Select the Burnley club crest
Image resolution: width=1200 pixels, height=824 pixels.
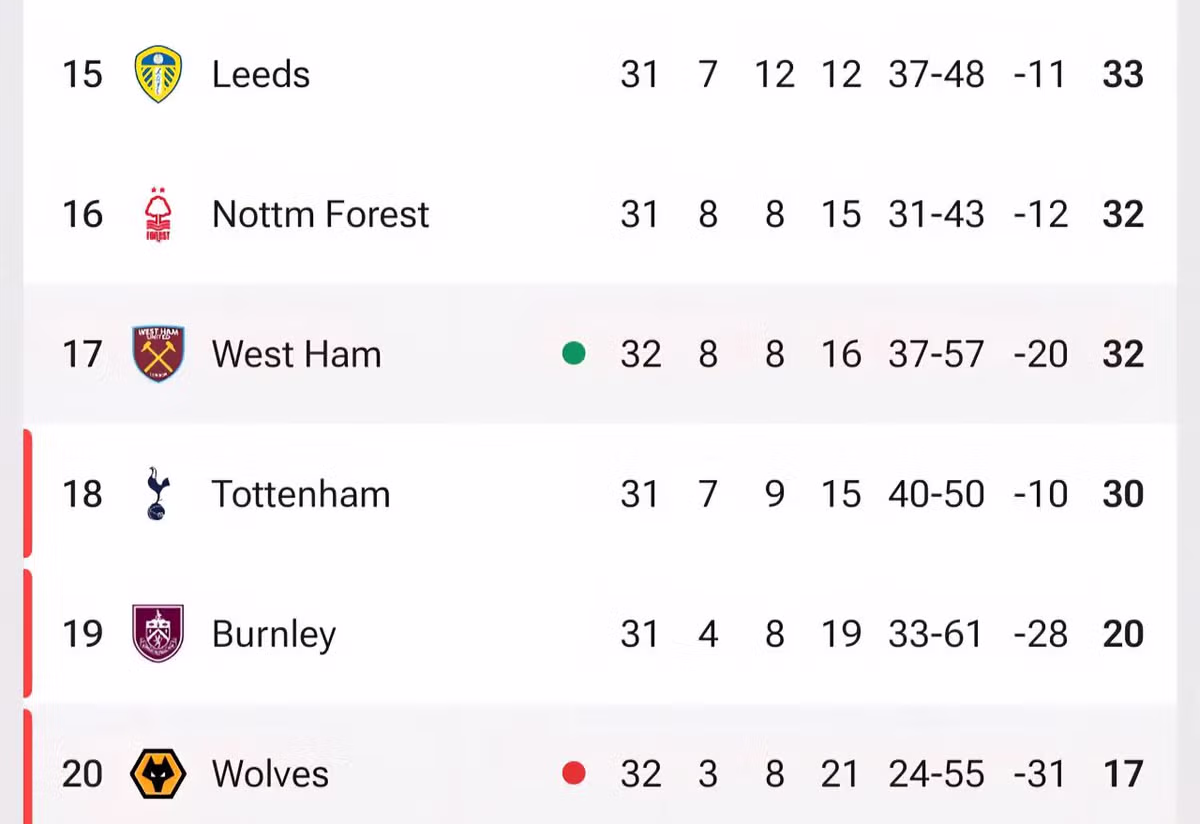click(158, 634)
